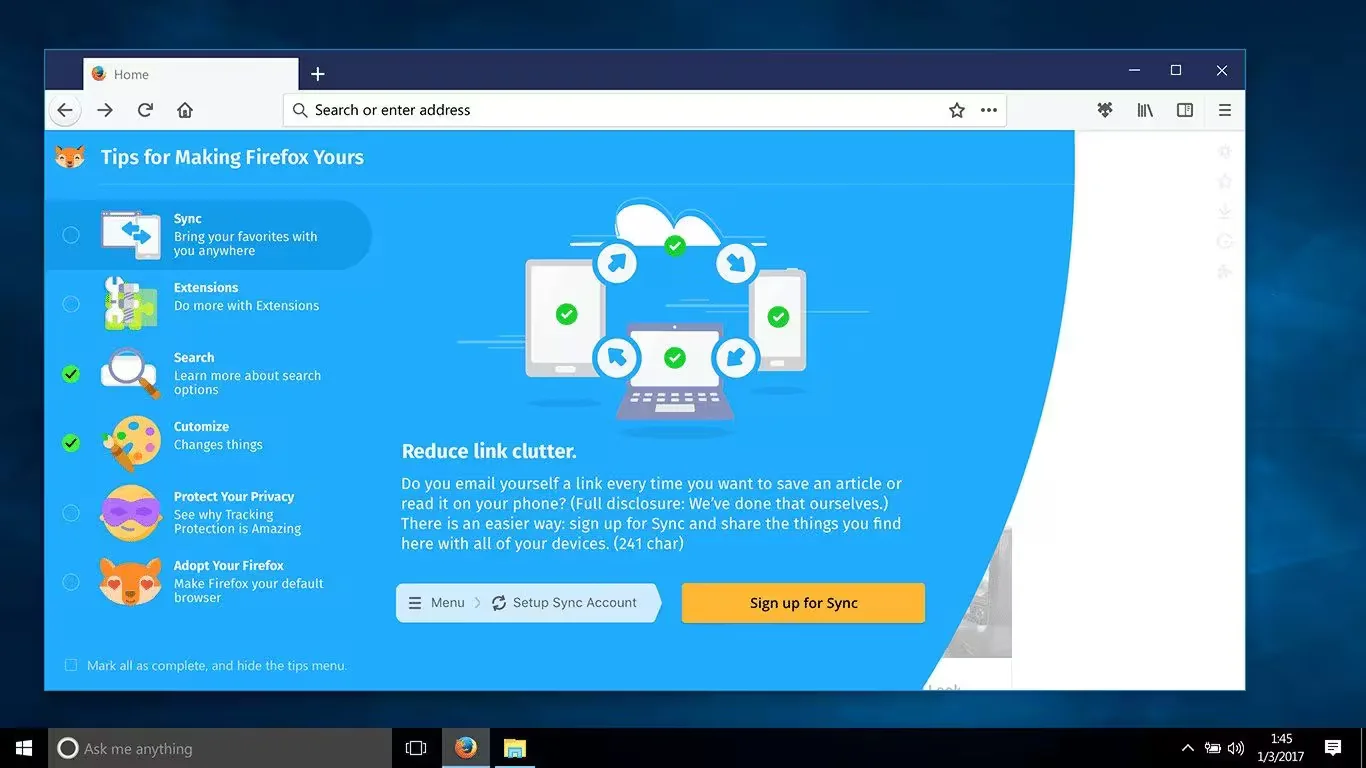
Task: Open the Search tip entry
Action: pyautogui.click(x=208, y=374)
